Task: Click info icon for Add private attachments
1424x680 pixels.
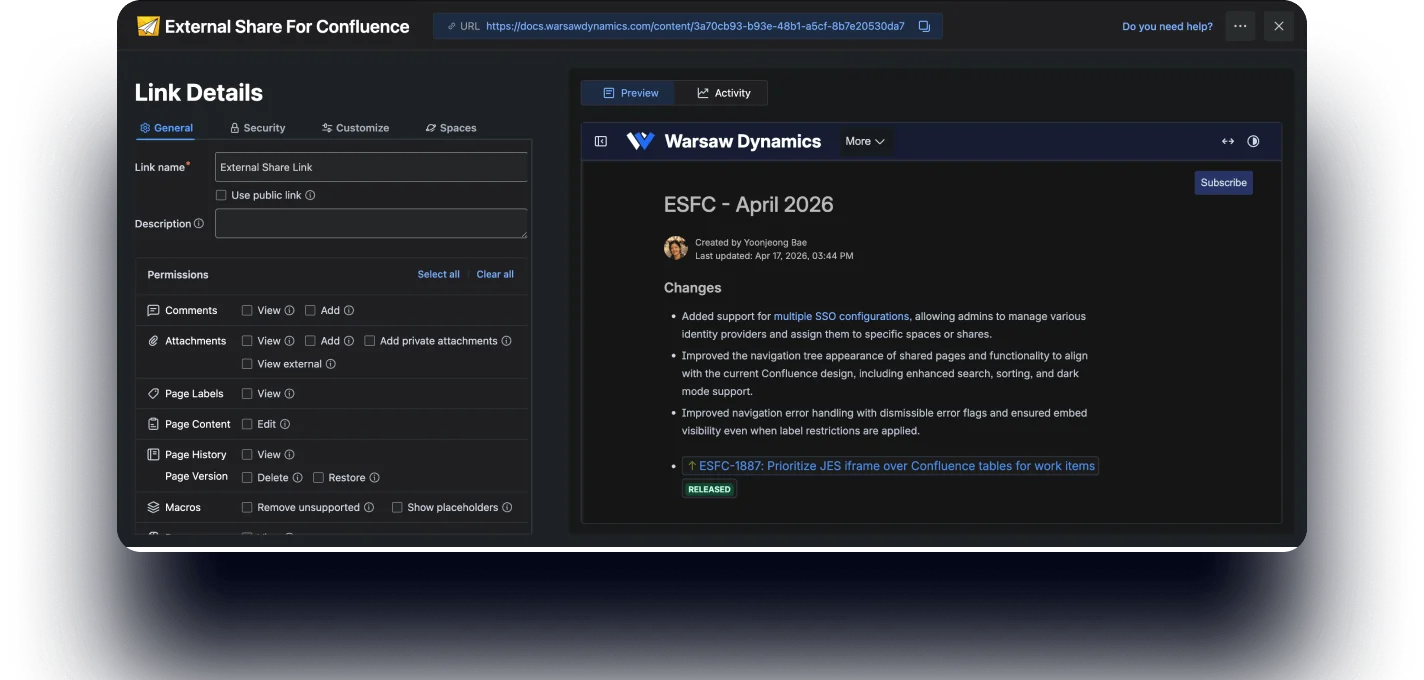Action: [x=506, y=341]
